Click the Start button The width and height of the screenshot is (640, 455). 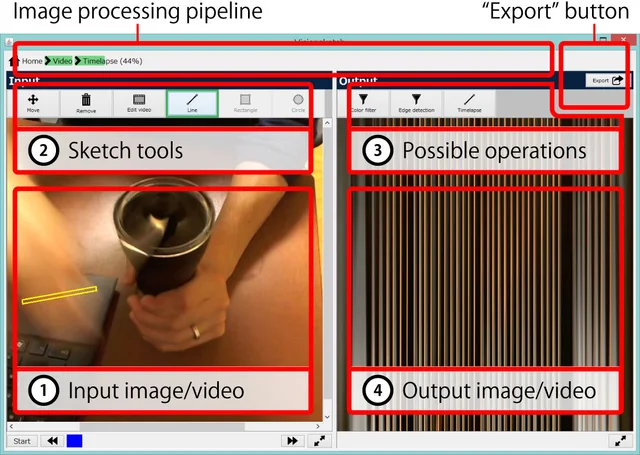22,441
